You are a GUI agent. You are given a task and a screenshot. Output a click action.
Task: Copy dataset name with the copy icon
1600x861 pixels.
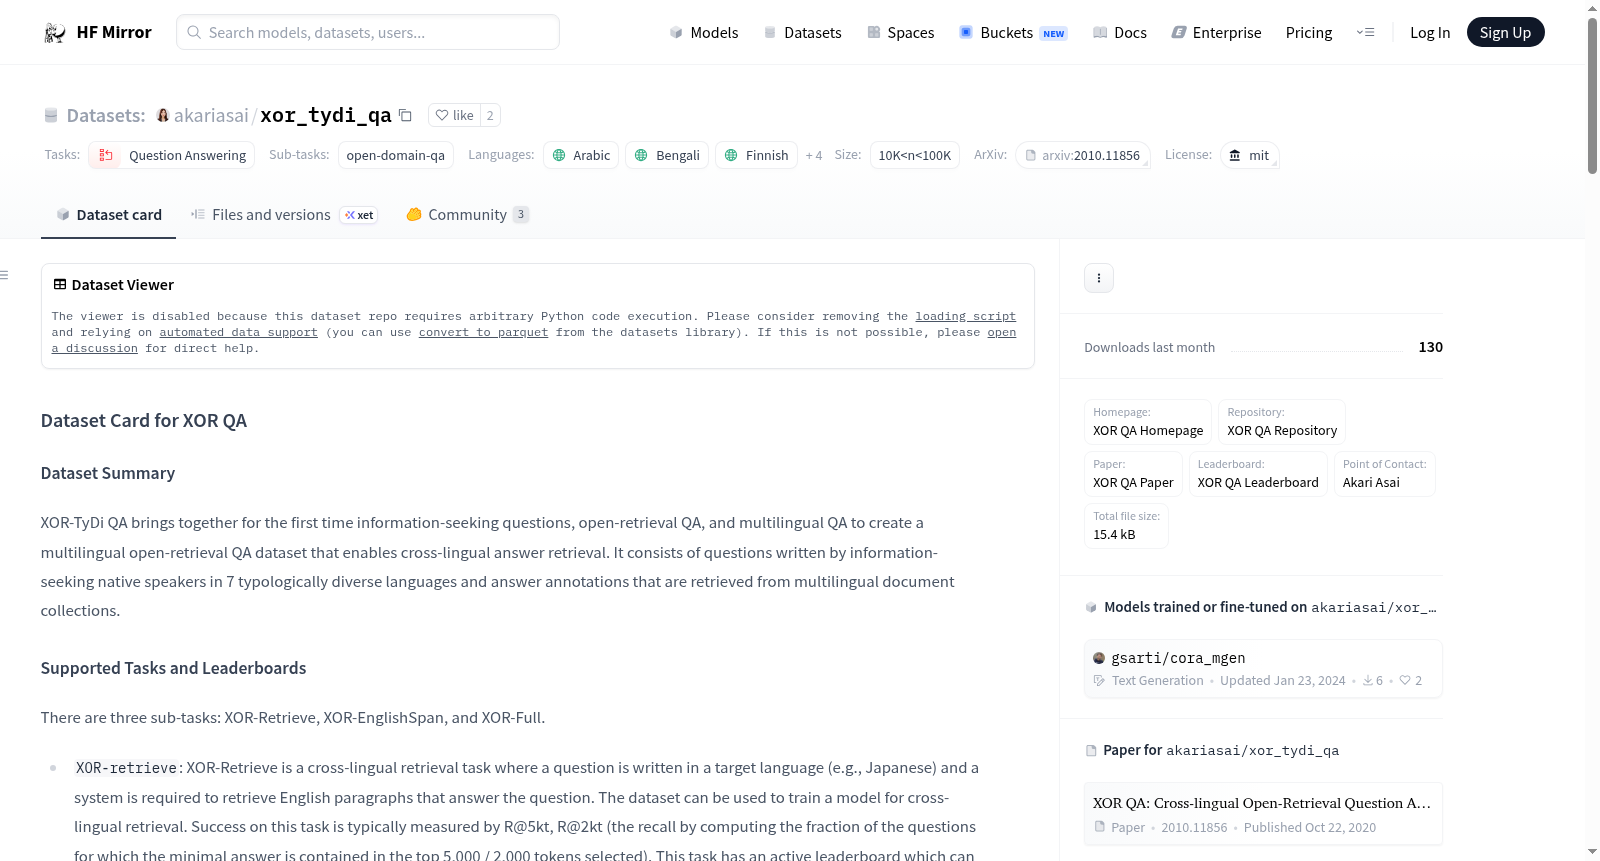pos(405,115)
